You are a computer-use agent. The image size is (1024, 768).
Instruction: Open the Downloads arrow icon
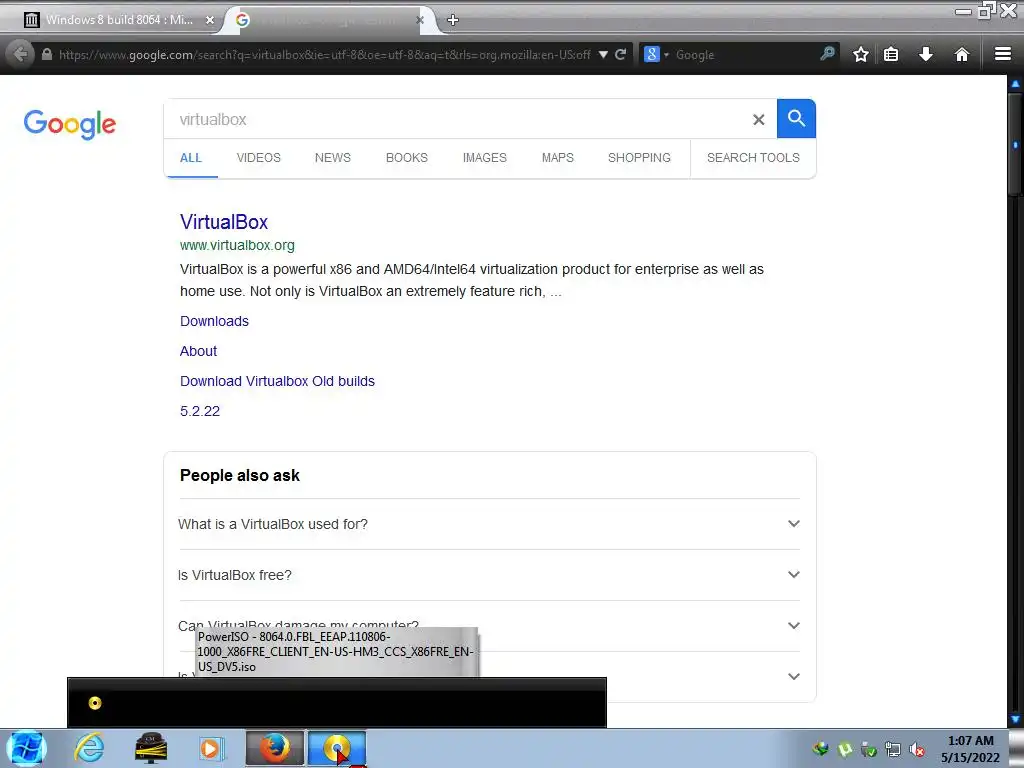pos(925,55)
